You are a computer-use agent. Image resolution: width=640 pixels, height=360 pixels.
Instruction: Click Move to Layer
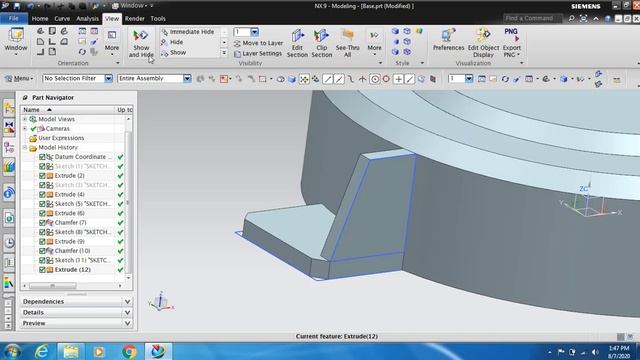258,43
